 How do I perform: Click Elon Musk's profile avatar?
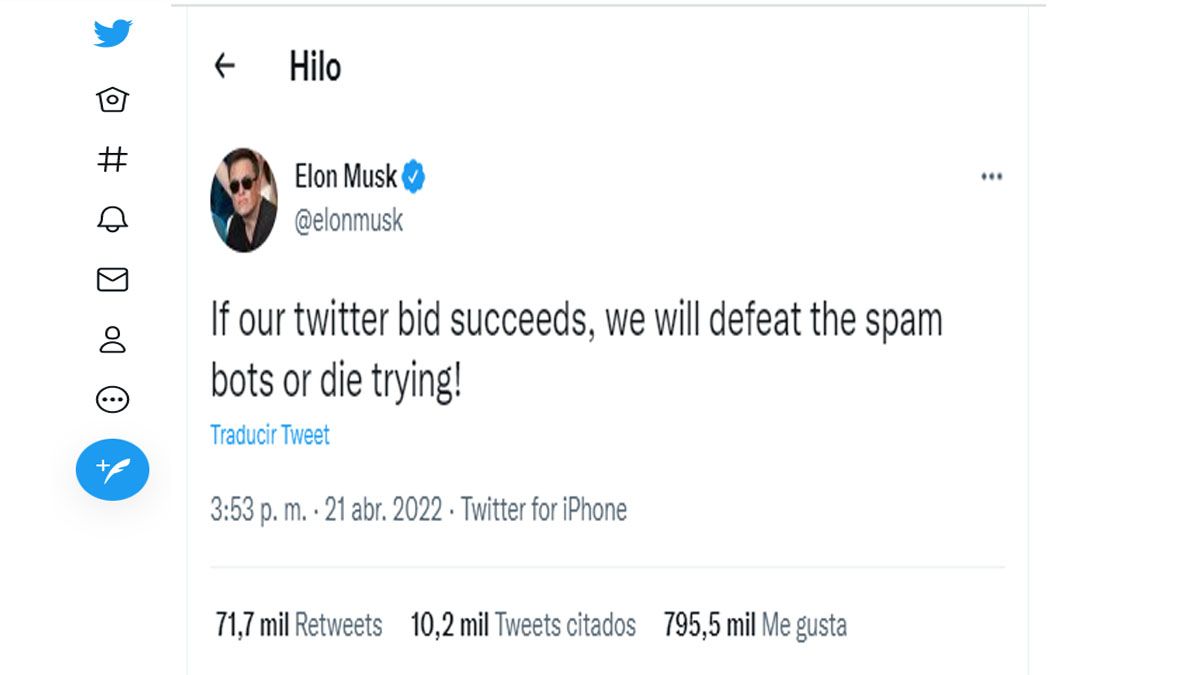pos(244,200)
